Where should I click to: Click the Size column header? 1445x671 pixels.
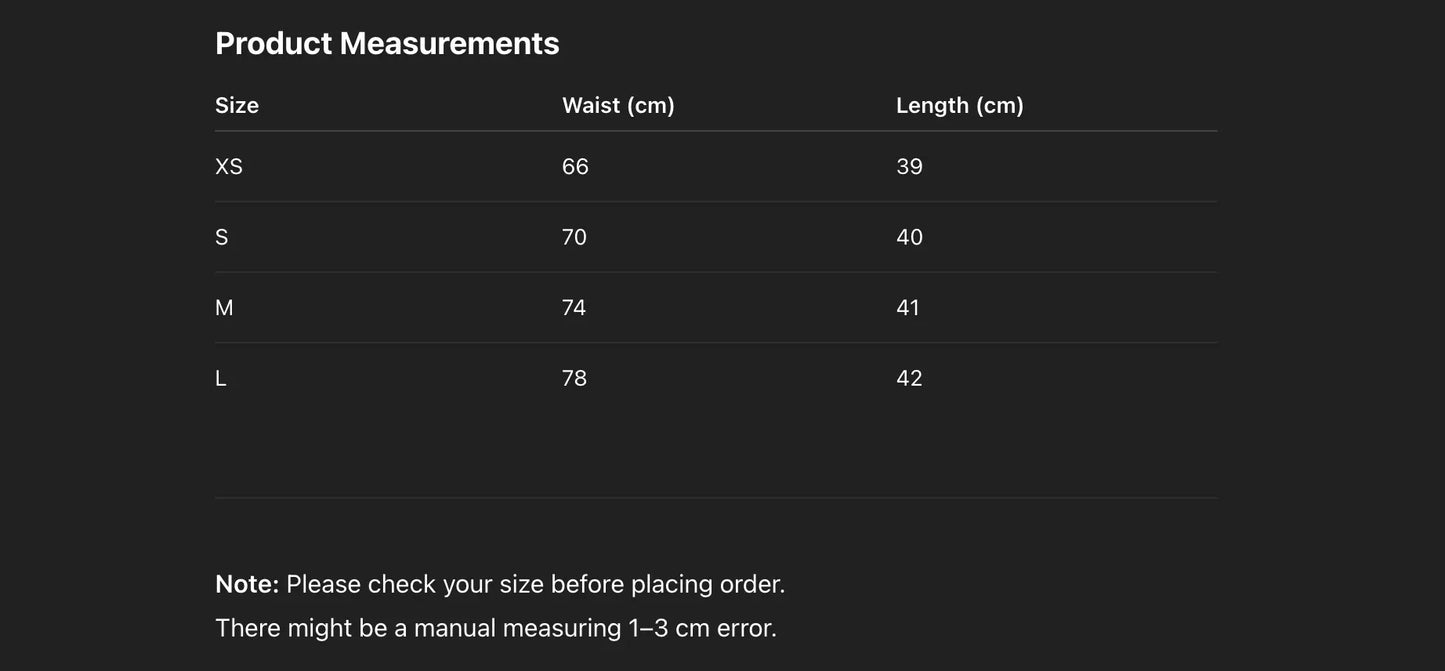click(237, 105)
